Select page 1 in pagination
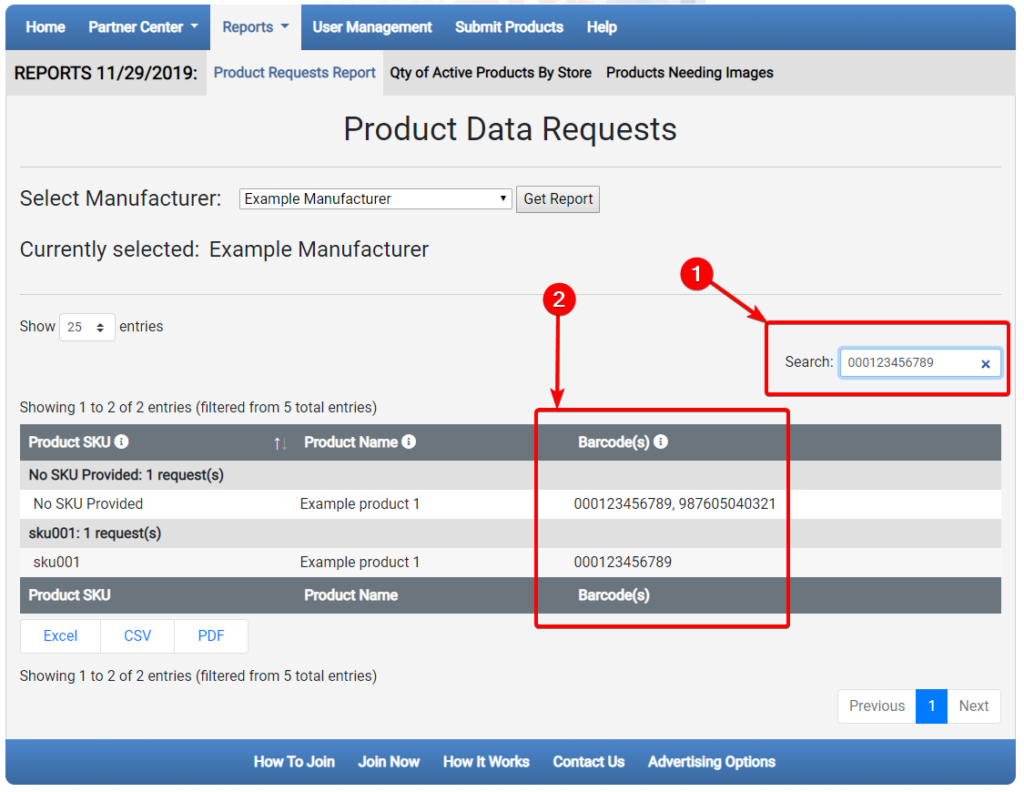 coord(932,706)
